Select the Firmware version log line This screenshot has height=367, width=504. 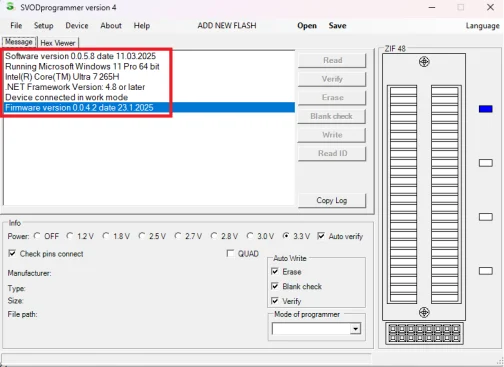pos(149,107)
